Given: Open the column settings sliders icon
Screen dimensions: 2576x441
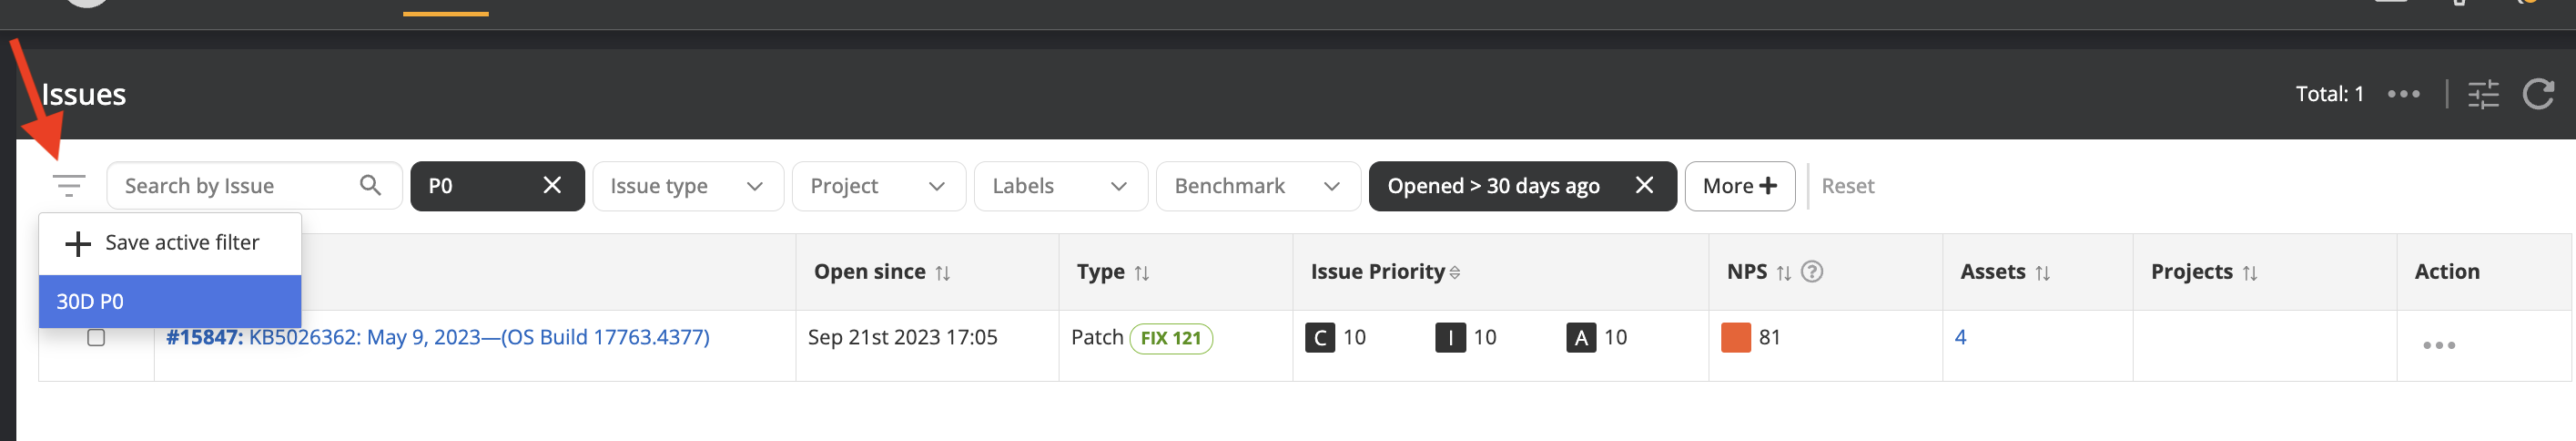Looking at the screenshot, I should point(2483,95).
